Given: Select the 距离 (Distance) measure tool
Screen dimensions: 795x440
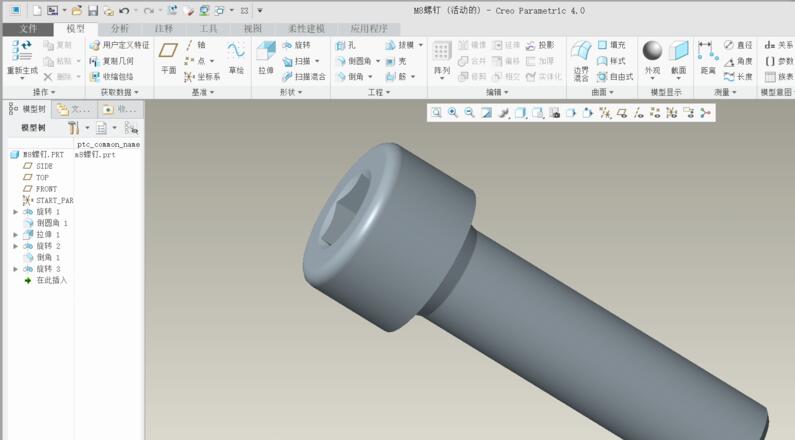Looking at the screenshot, I should 708,58.
